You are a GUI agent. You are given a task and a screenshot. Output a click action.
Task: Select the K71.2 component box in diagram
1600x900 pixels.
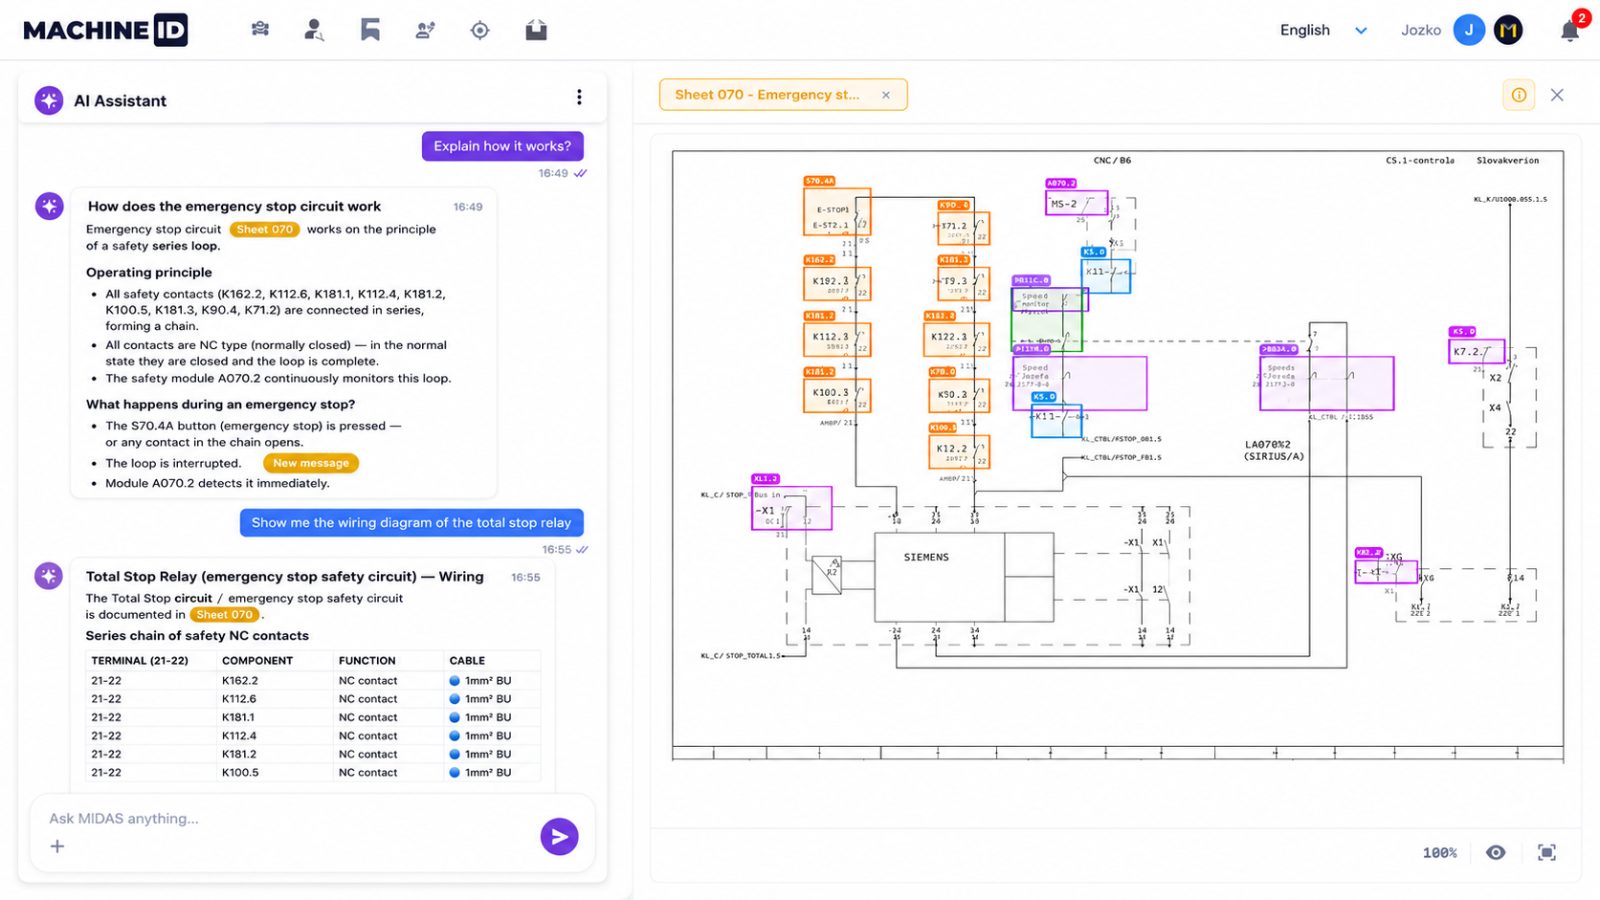click(x=962, y=228)
